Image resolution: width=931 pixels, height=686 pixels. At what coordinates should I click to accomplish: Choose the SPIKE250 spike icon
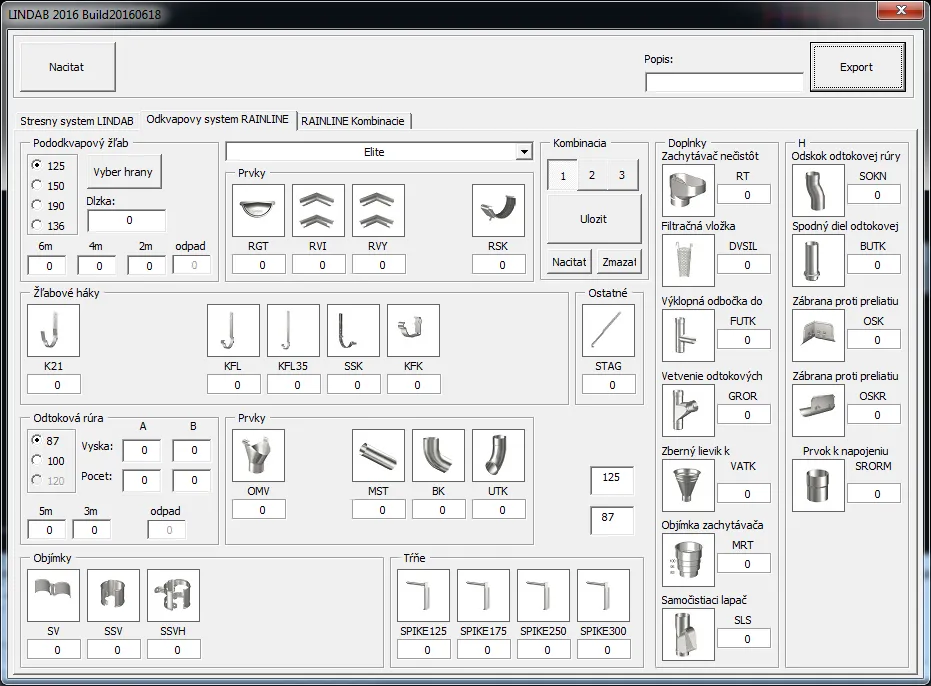[x=543, y=595]
